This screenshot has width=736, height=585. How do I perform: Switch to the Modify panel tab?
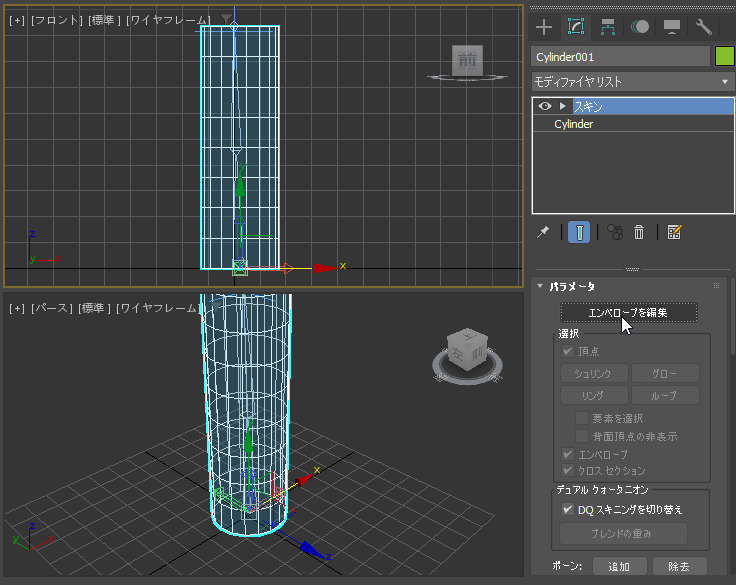(x=576, y=27)
